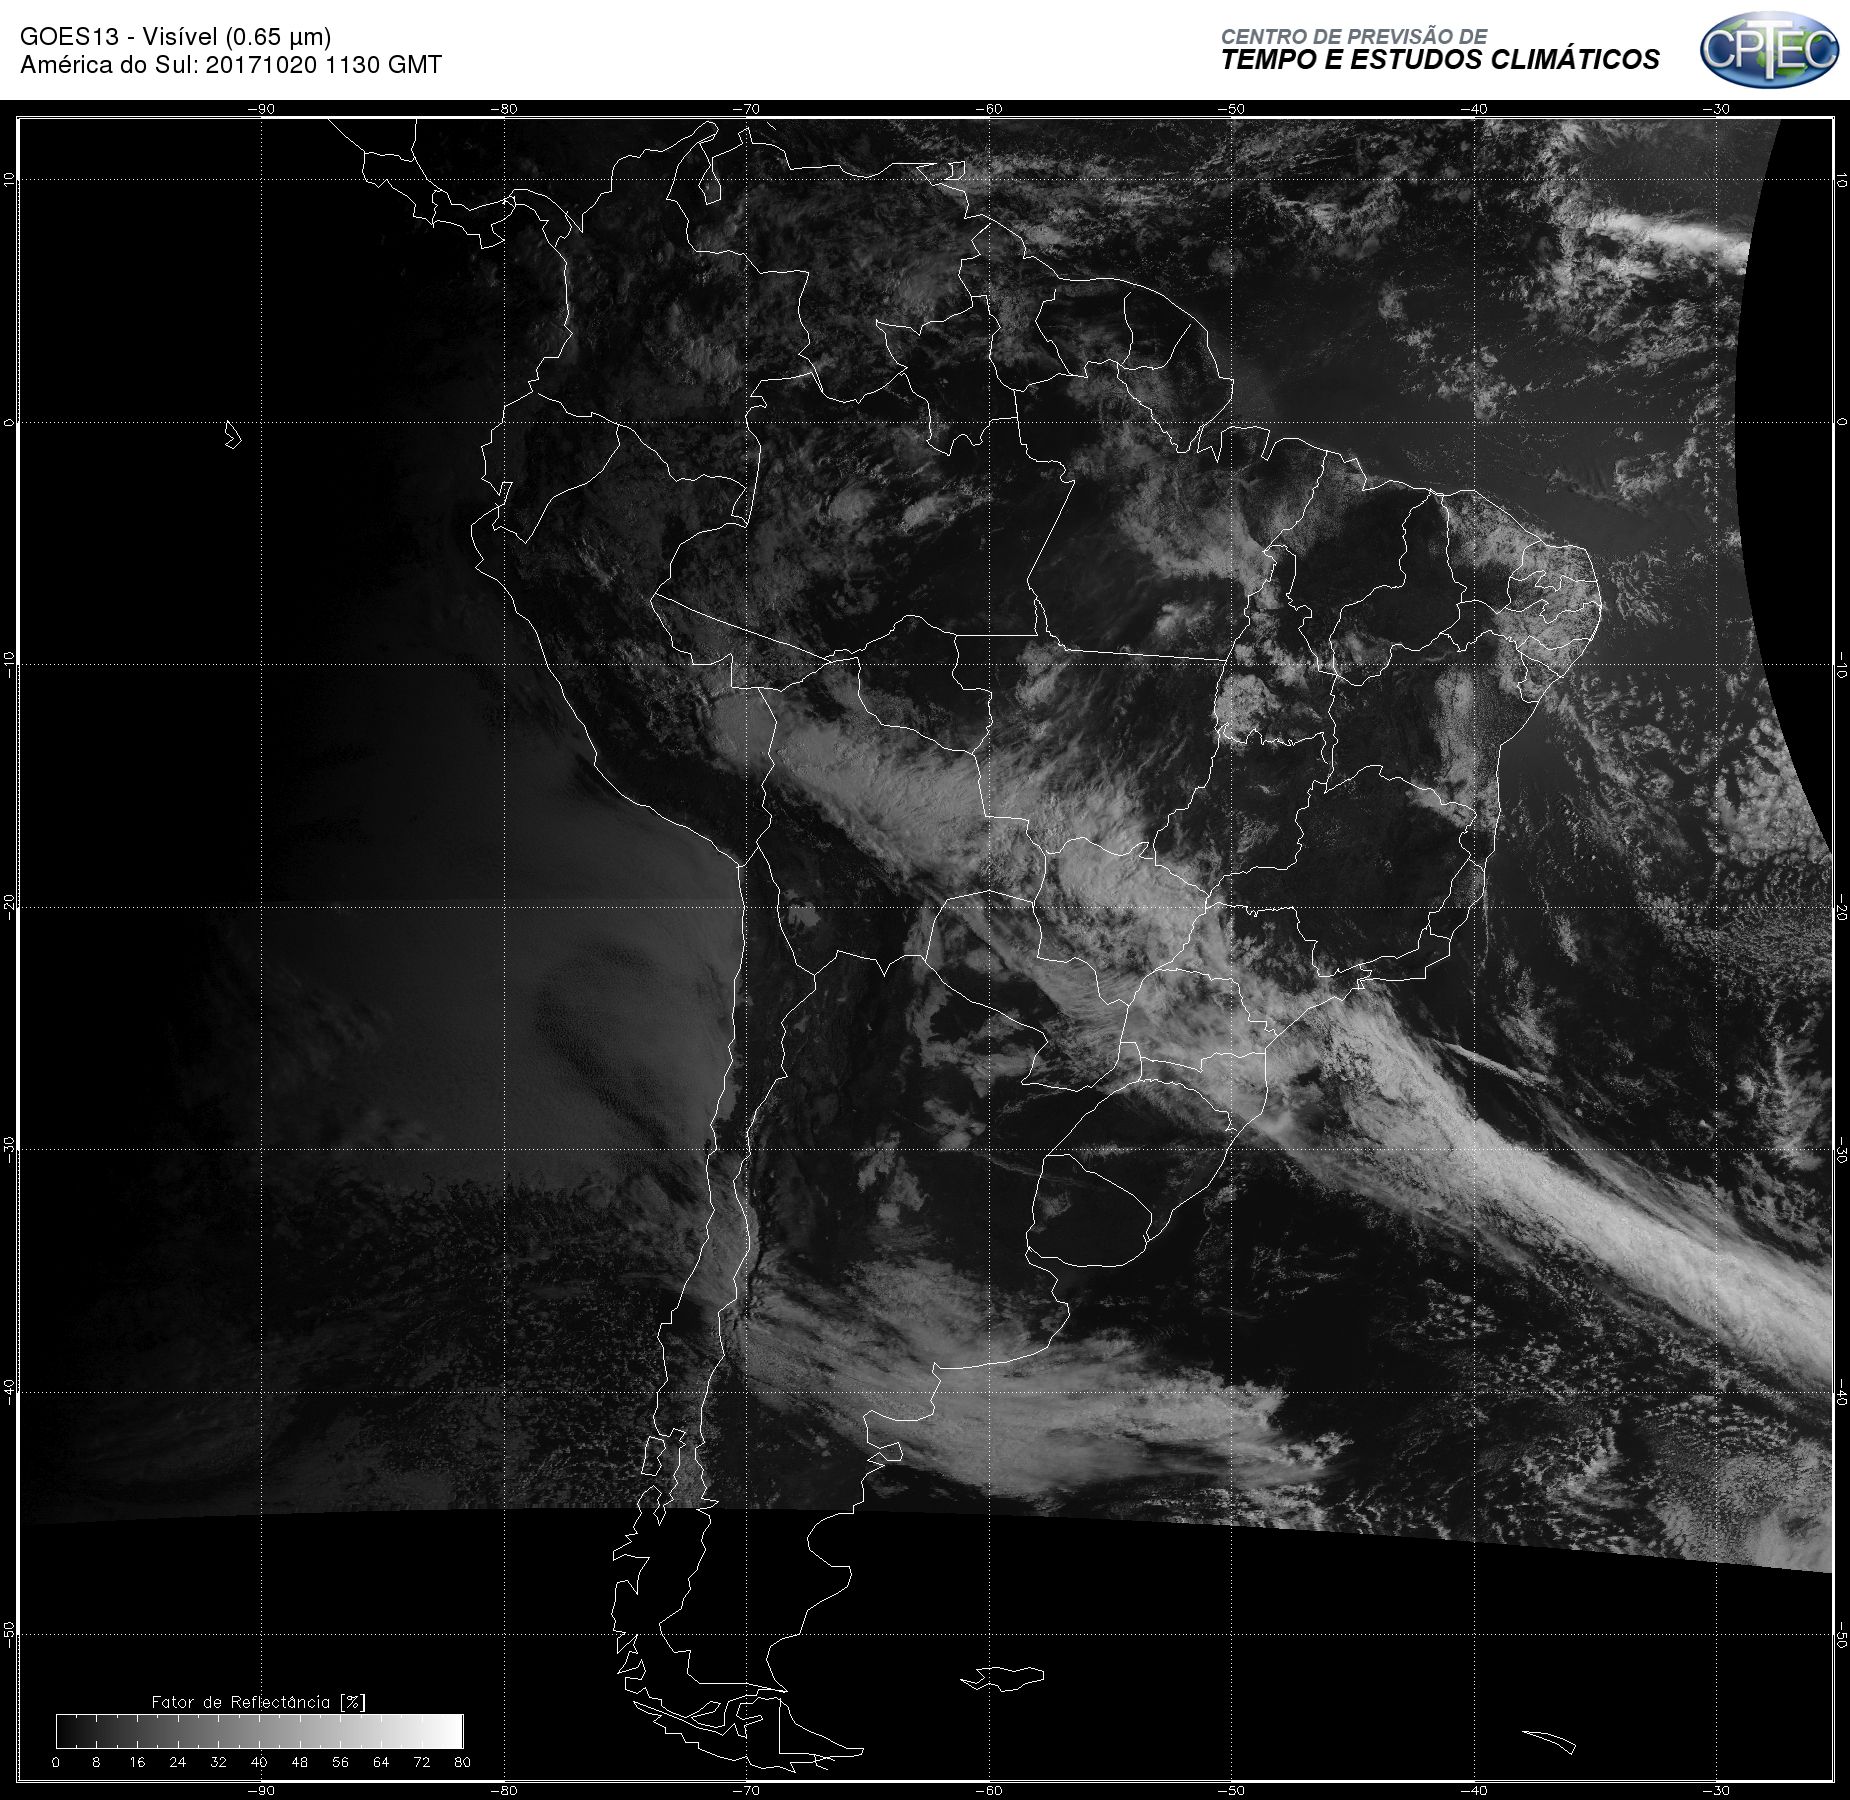Click the colorbar value 64
The image size is (1850, 1800).
(x=381, y=1762)
